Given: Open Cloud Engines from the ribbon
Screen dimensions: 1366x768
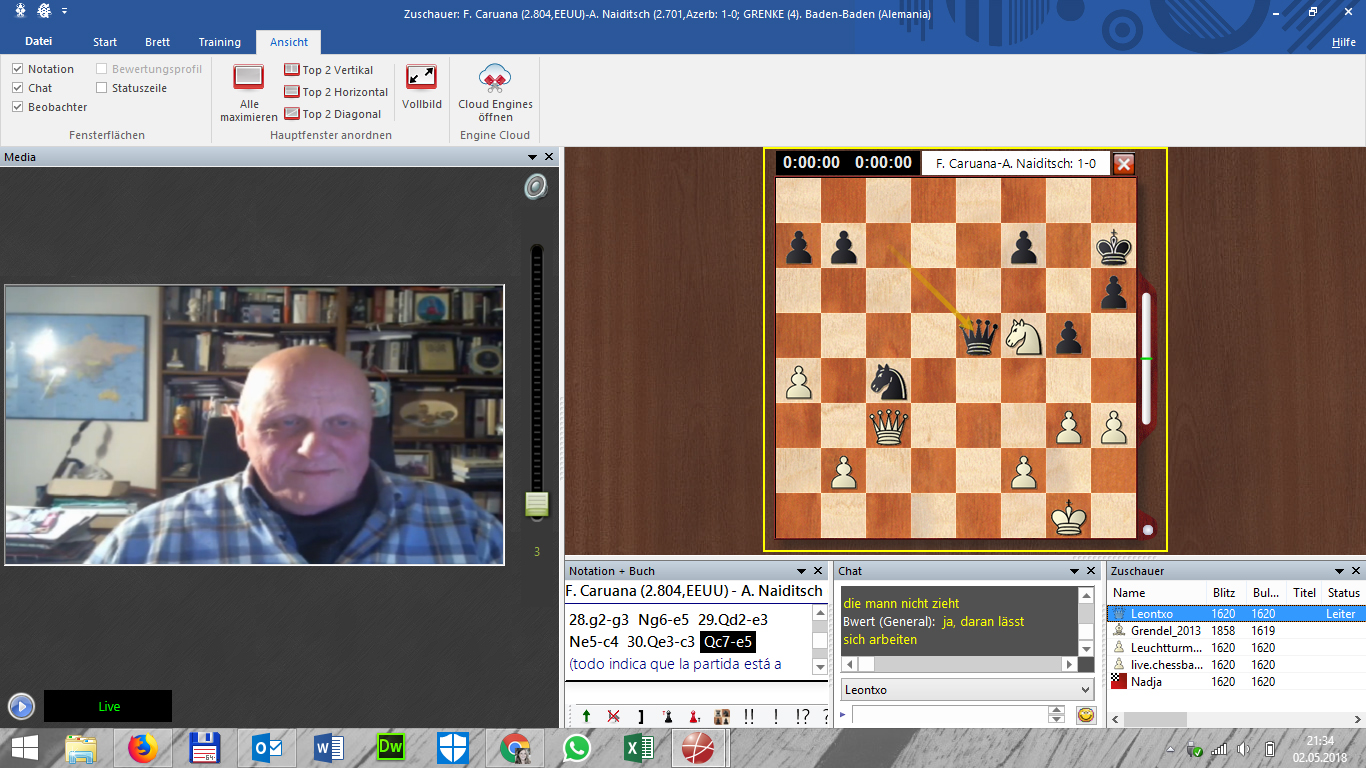Looking at the screenshot, I should click(x=495, y=78).
